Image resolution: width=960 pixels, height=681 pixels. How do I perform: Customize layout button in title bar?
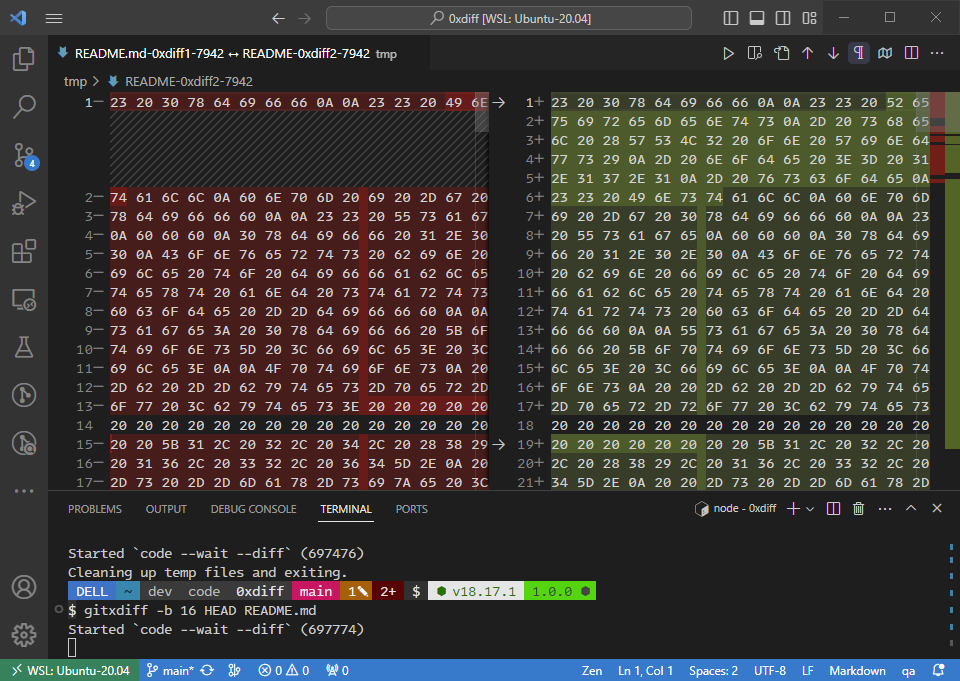pyautogui.click(x=809, y=18)
